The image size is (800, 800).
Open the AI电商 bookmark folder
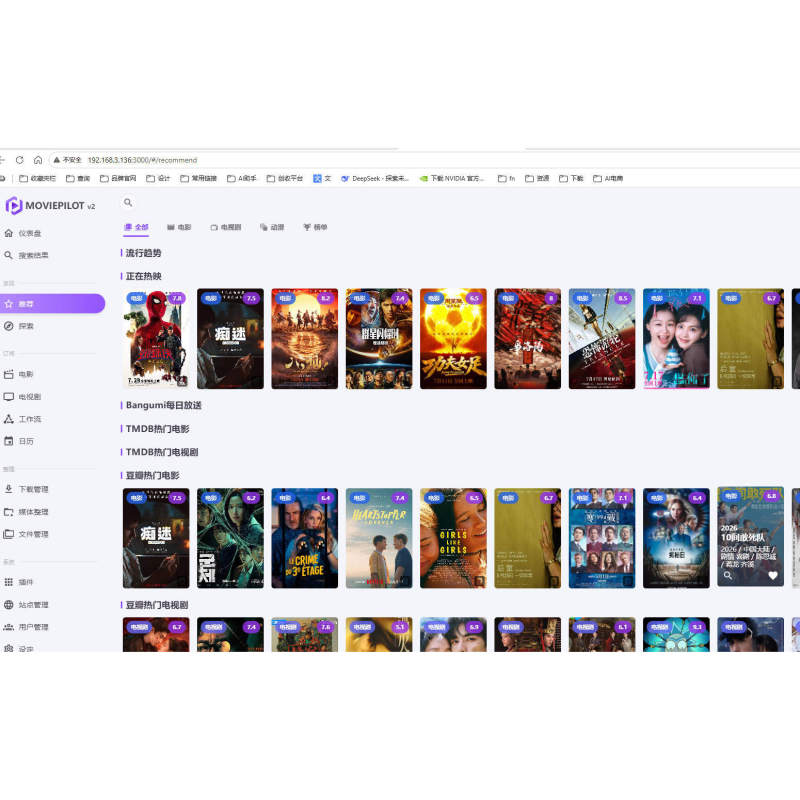608,179
